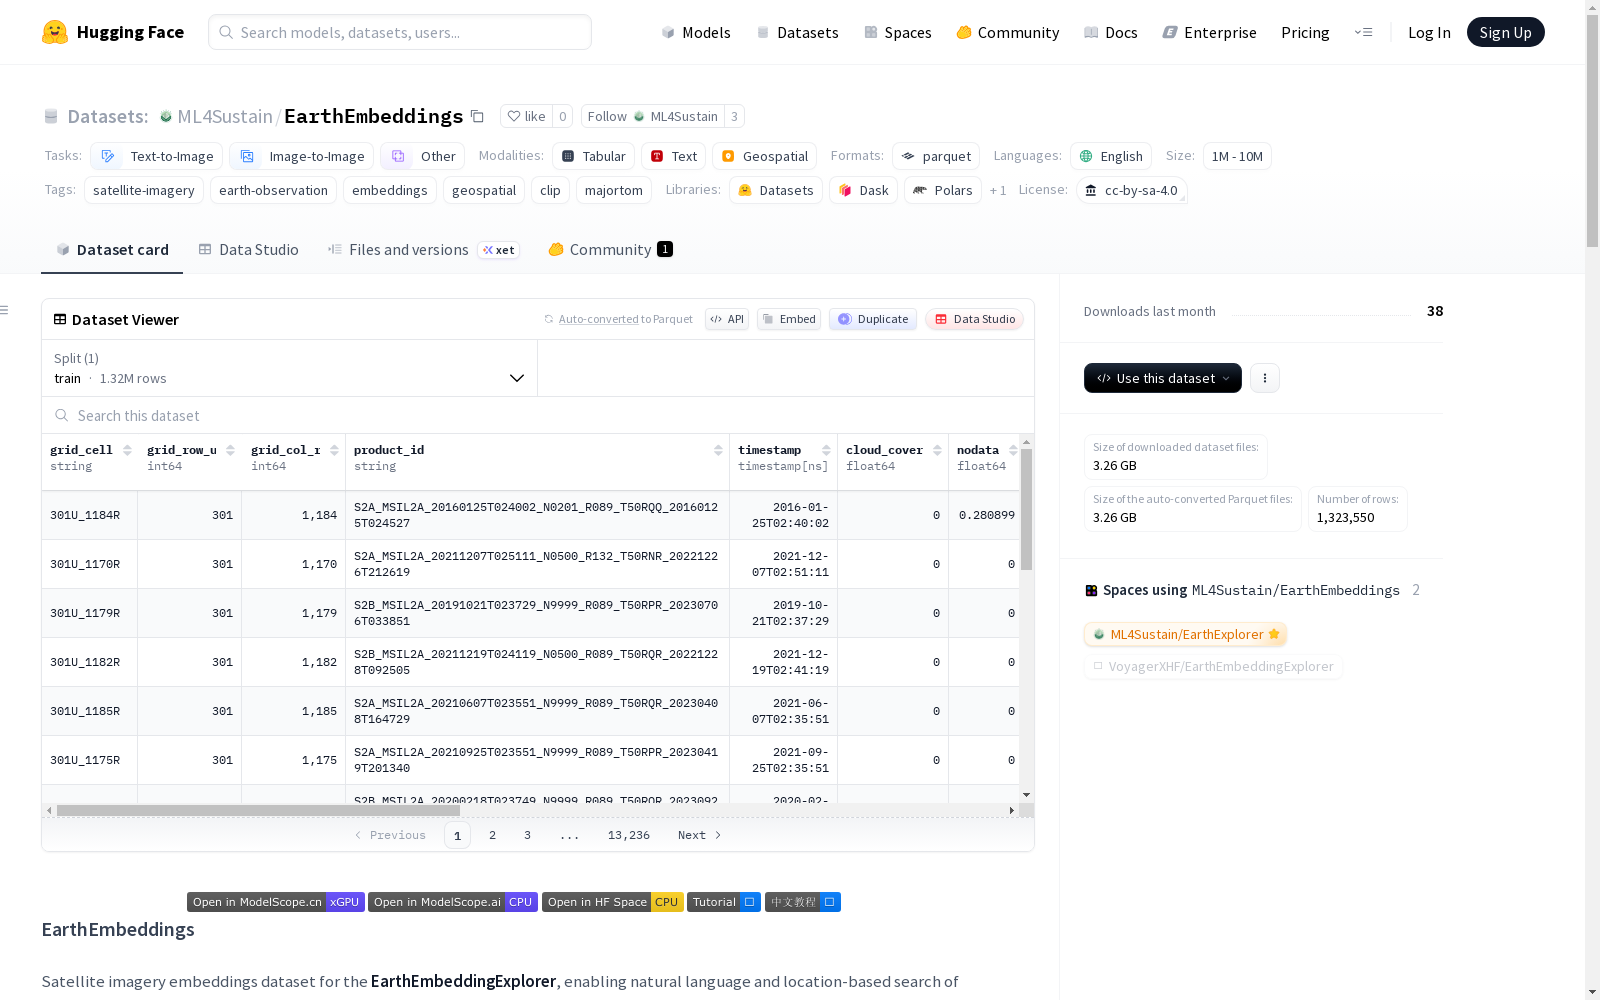1600x1000 pixels.
Task: Click the Hugging Face logo
Action: pos(113,32)
